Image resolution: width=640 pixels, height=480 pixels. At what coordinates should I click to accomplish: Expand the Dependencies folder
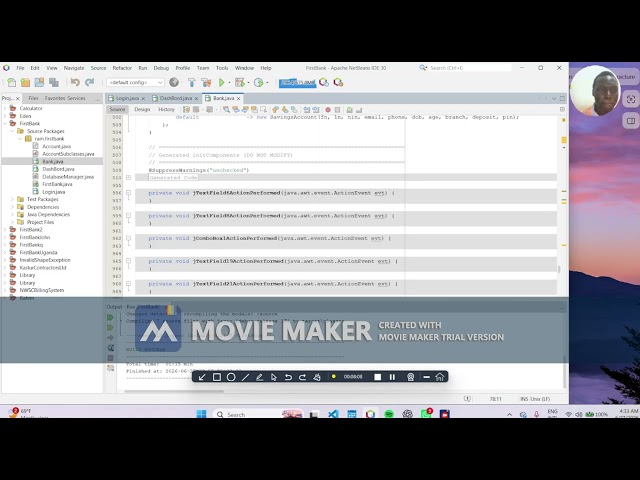(x=12, y=207)
